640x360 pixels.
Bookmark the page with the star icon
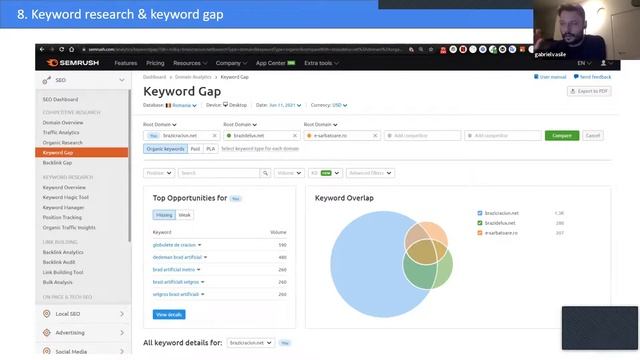click(431, 49)
